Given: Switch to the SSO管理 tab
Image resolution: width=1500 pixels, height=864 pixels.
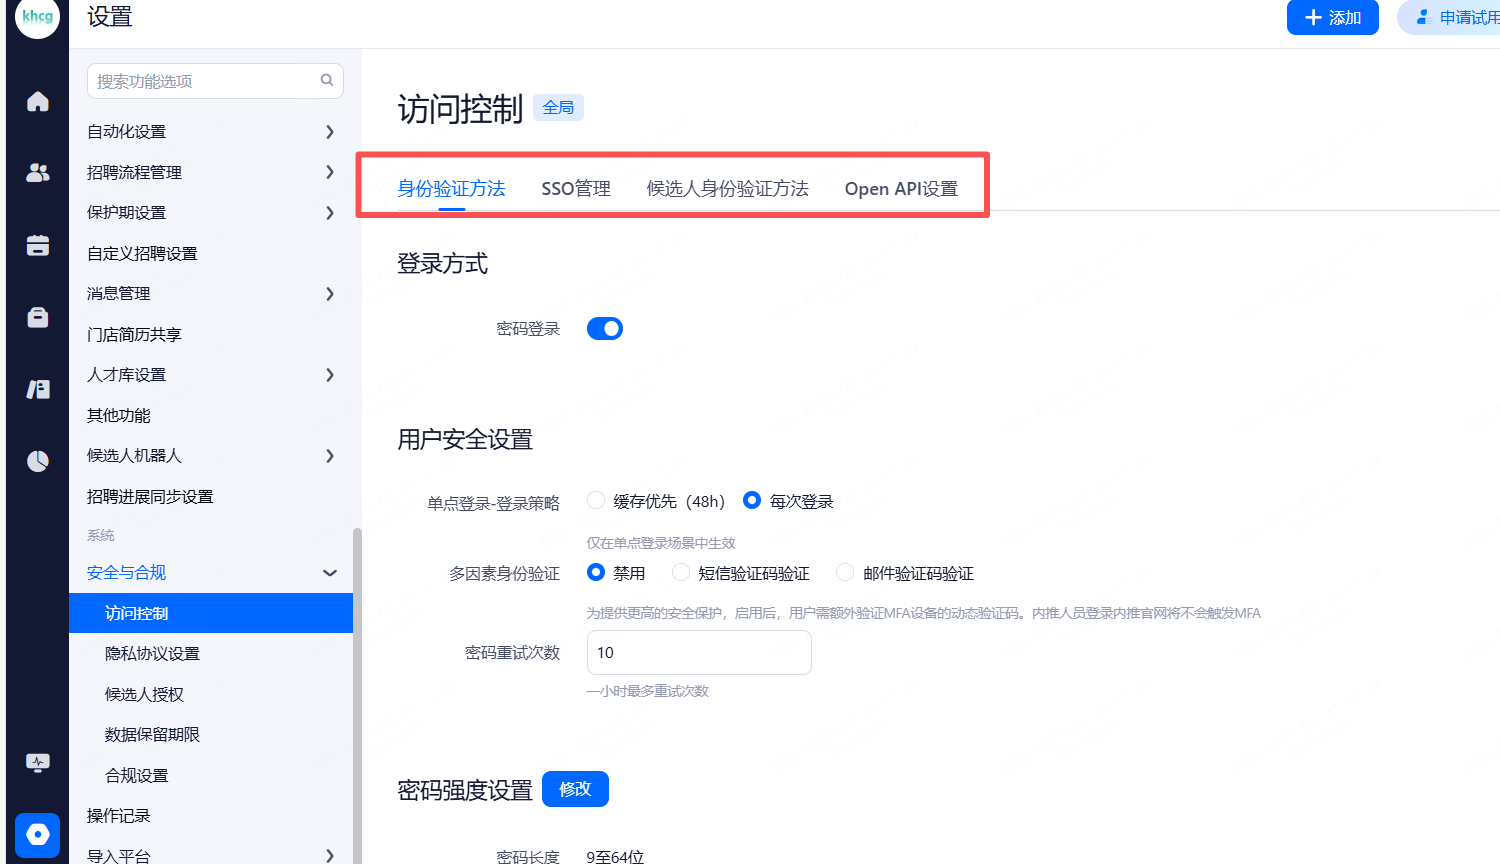Looking at the screenshot, I should pyautogui.click(x=576, y=189).
